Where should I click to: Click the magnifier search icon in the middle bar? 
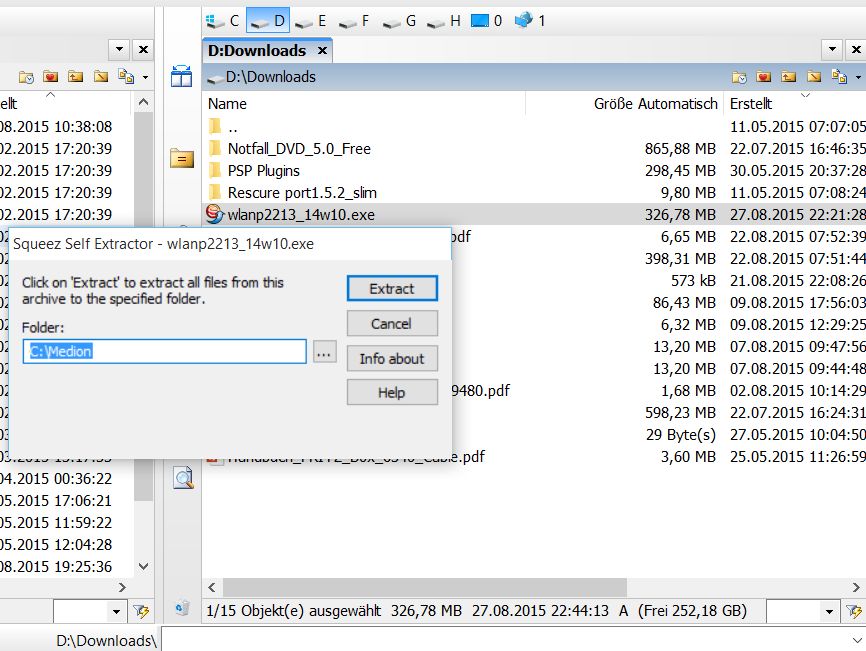click(183, 478)
